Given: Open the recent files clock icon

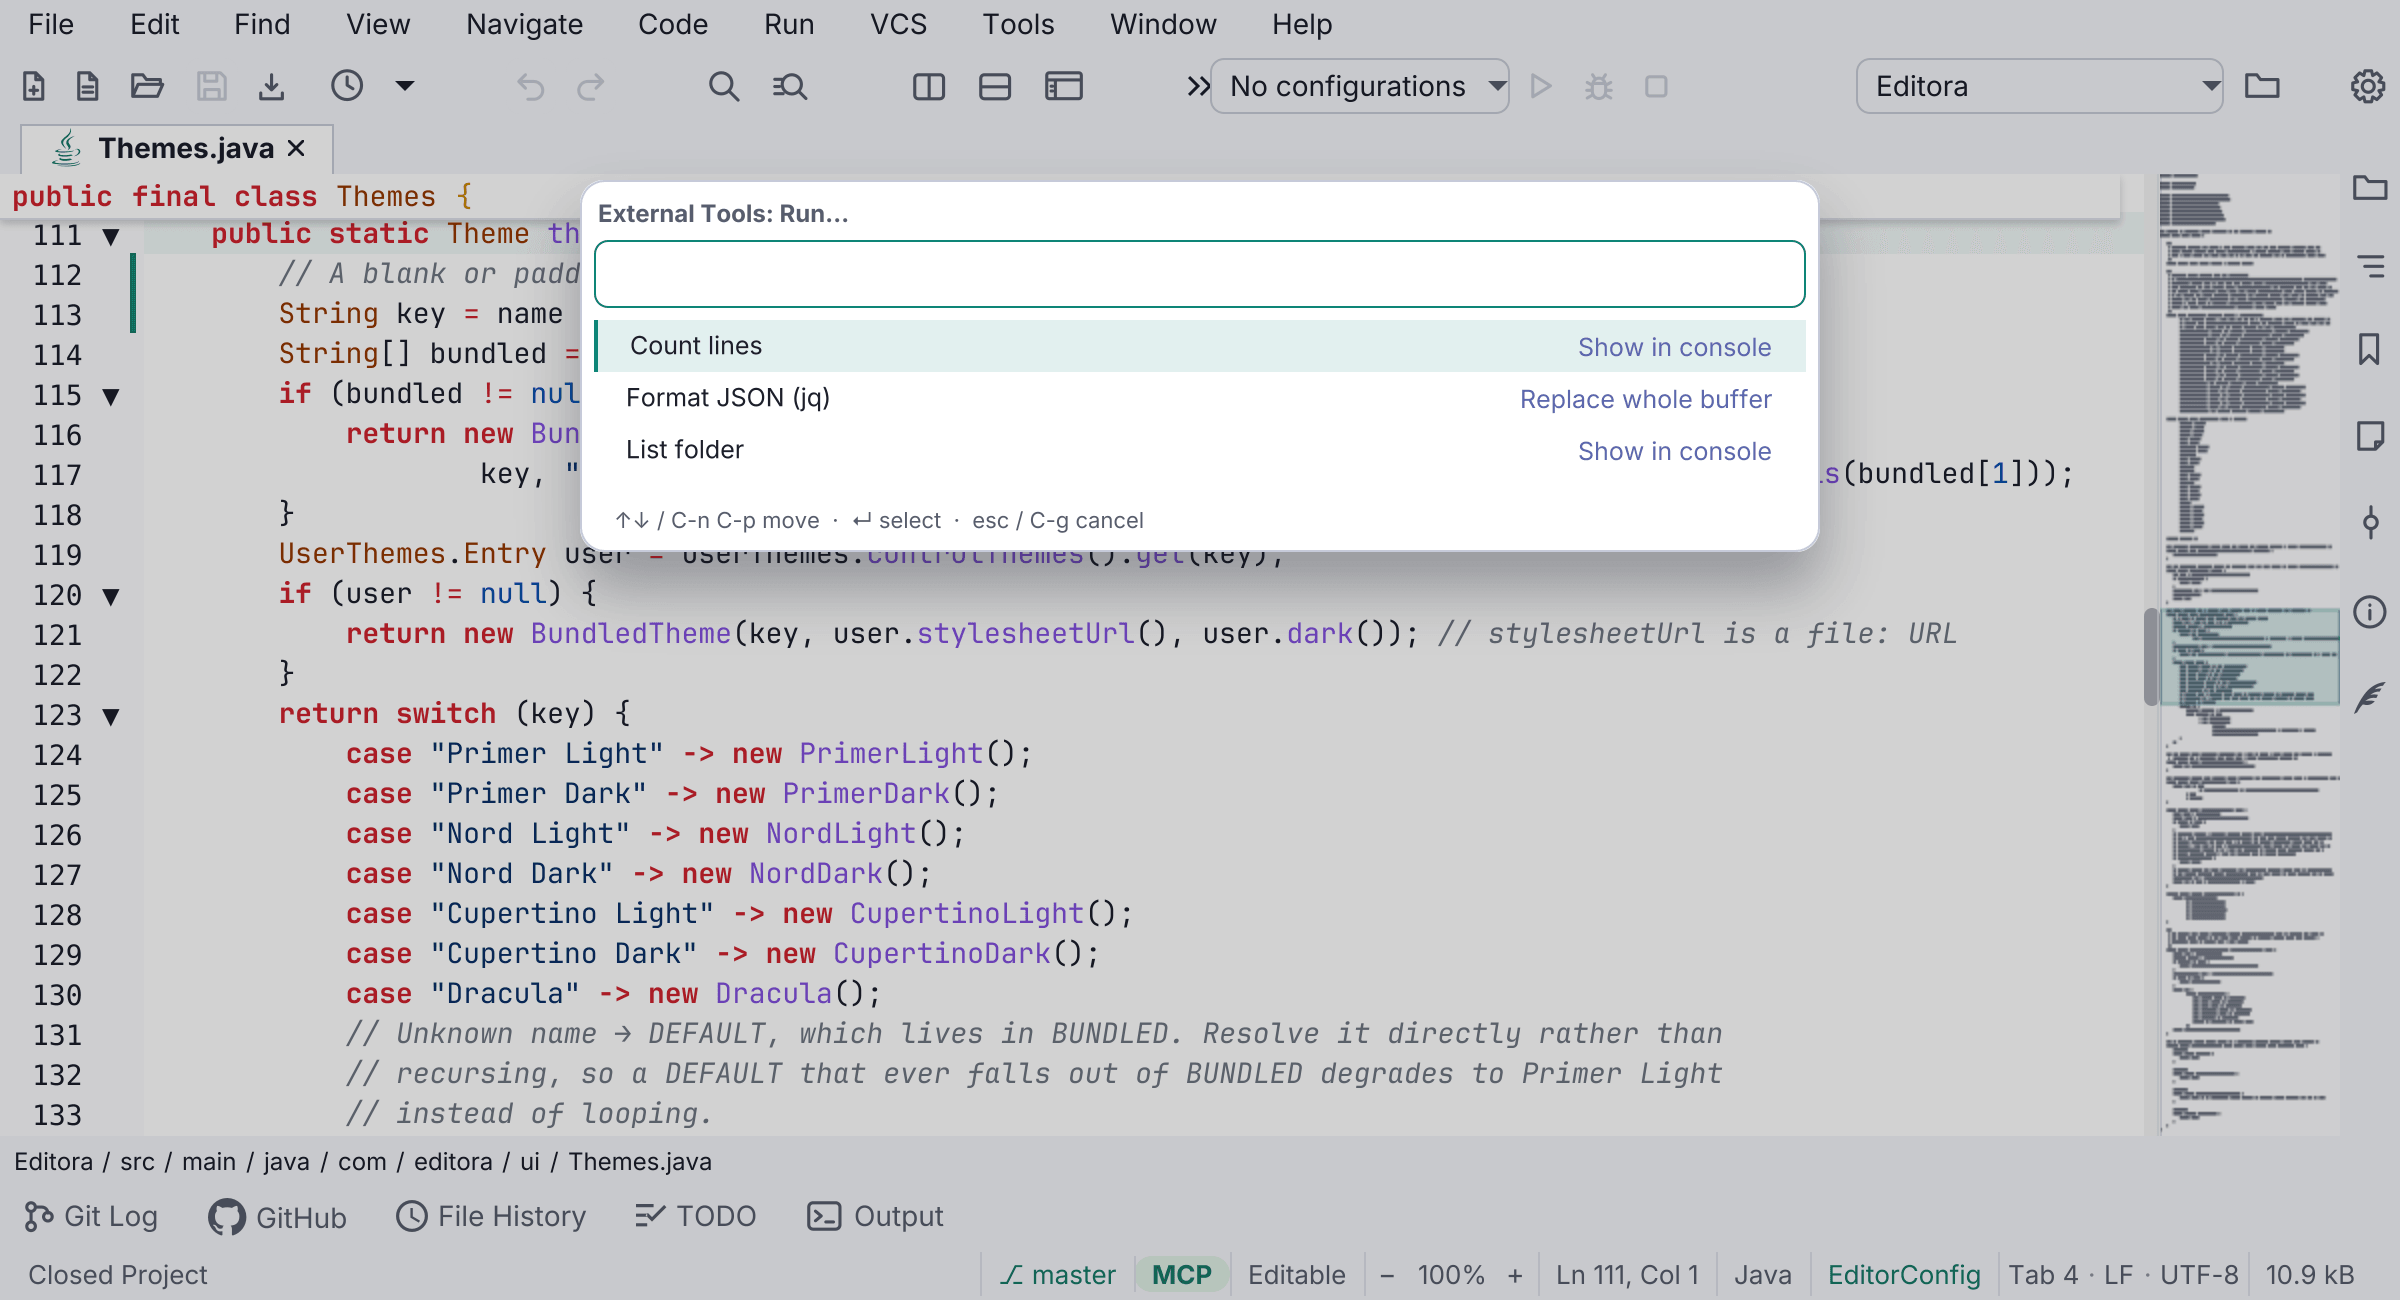Looking at the screenshot, I should click(347, 87).
